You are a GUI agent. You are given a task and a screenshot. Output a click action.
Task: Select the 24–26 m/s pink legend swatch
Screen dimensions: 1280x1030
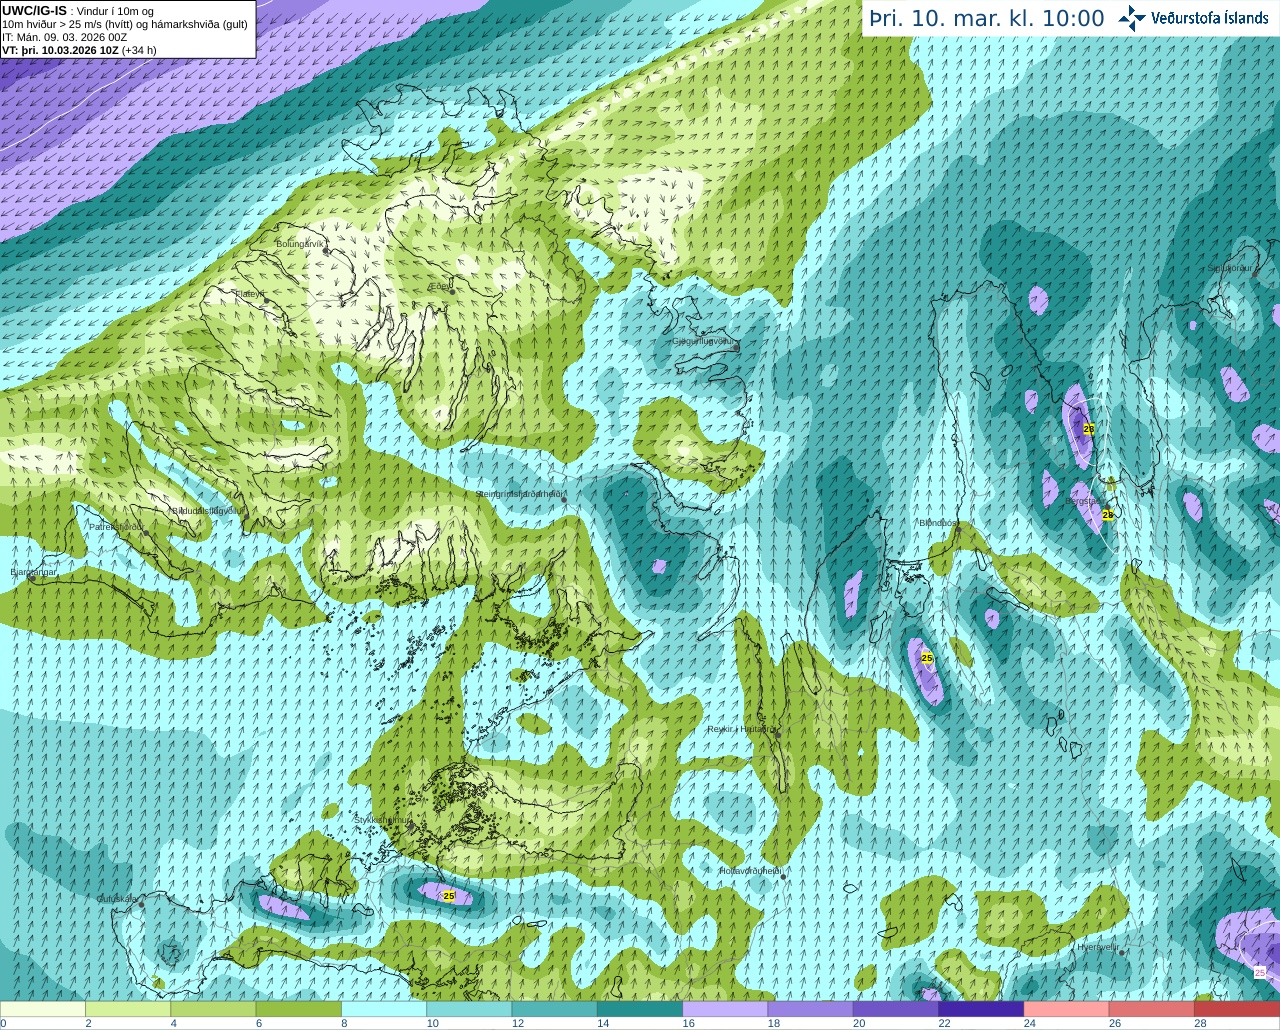coord(1066,1009)
